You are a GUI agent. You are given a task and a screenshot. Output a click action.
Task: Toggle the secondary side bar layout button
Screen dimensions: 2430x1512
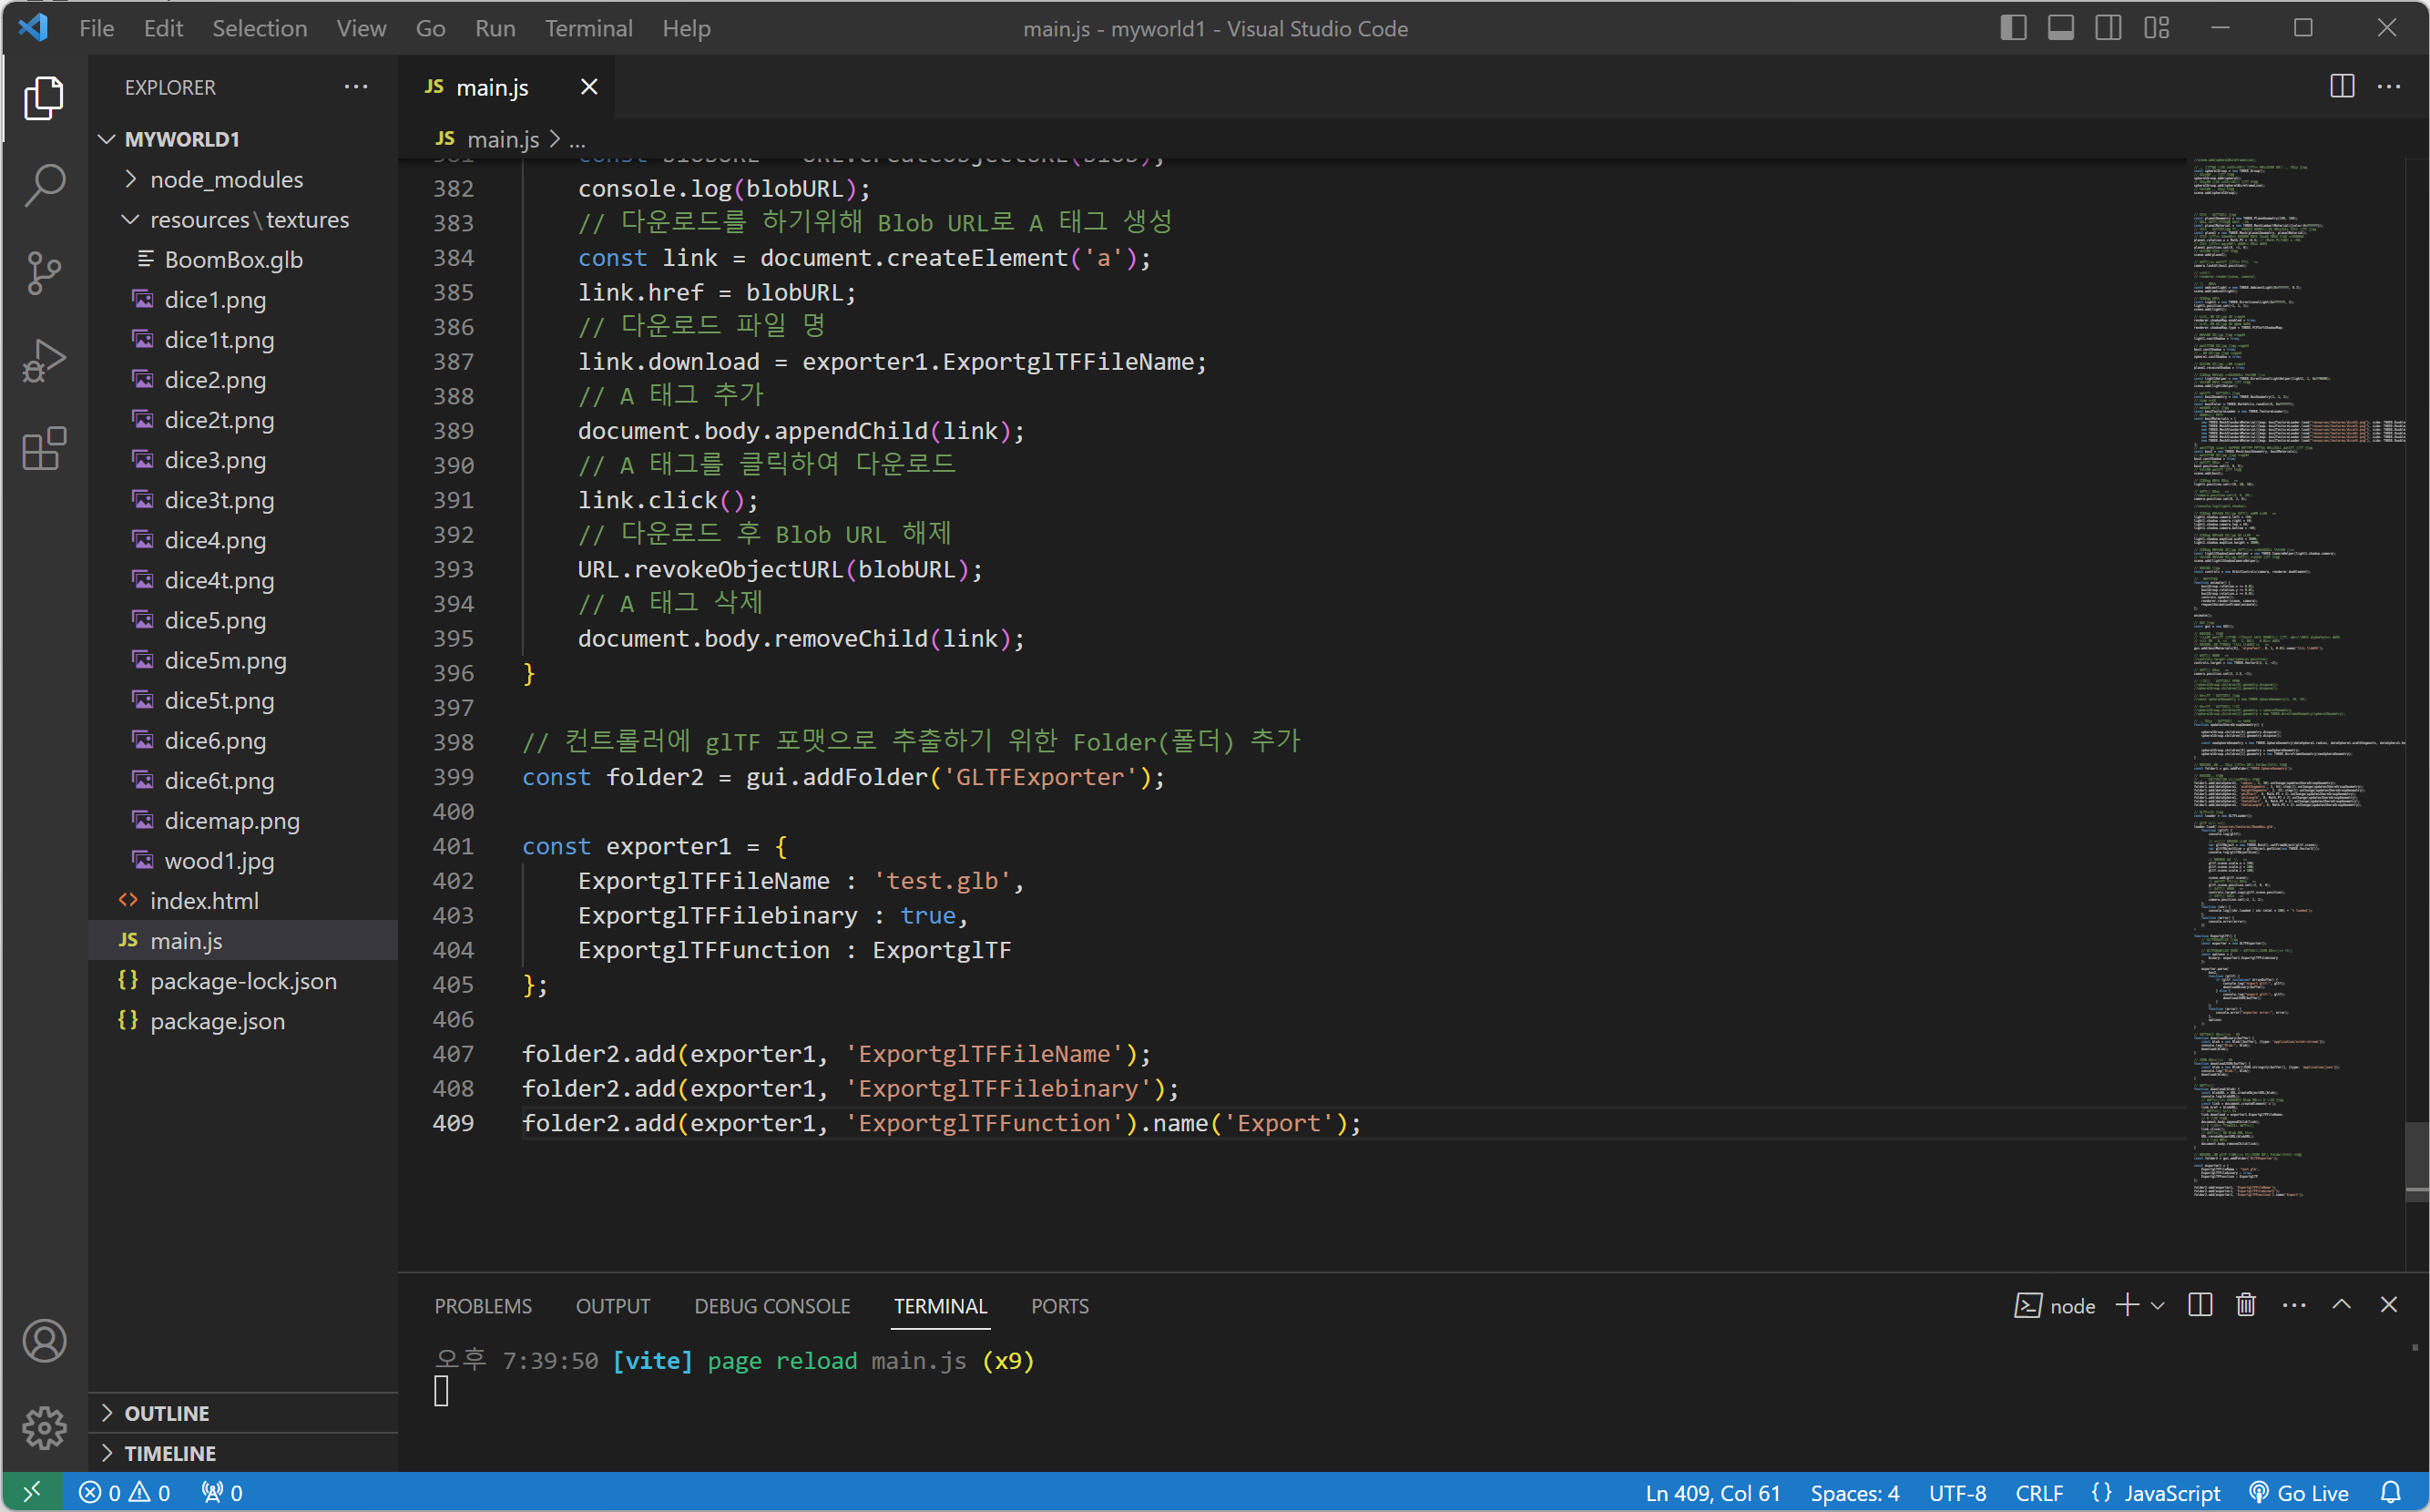pyautogui.click(x=2108, y=28)
